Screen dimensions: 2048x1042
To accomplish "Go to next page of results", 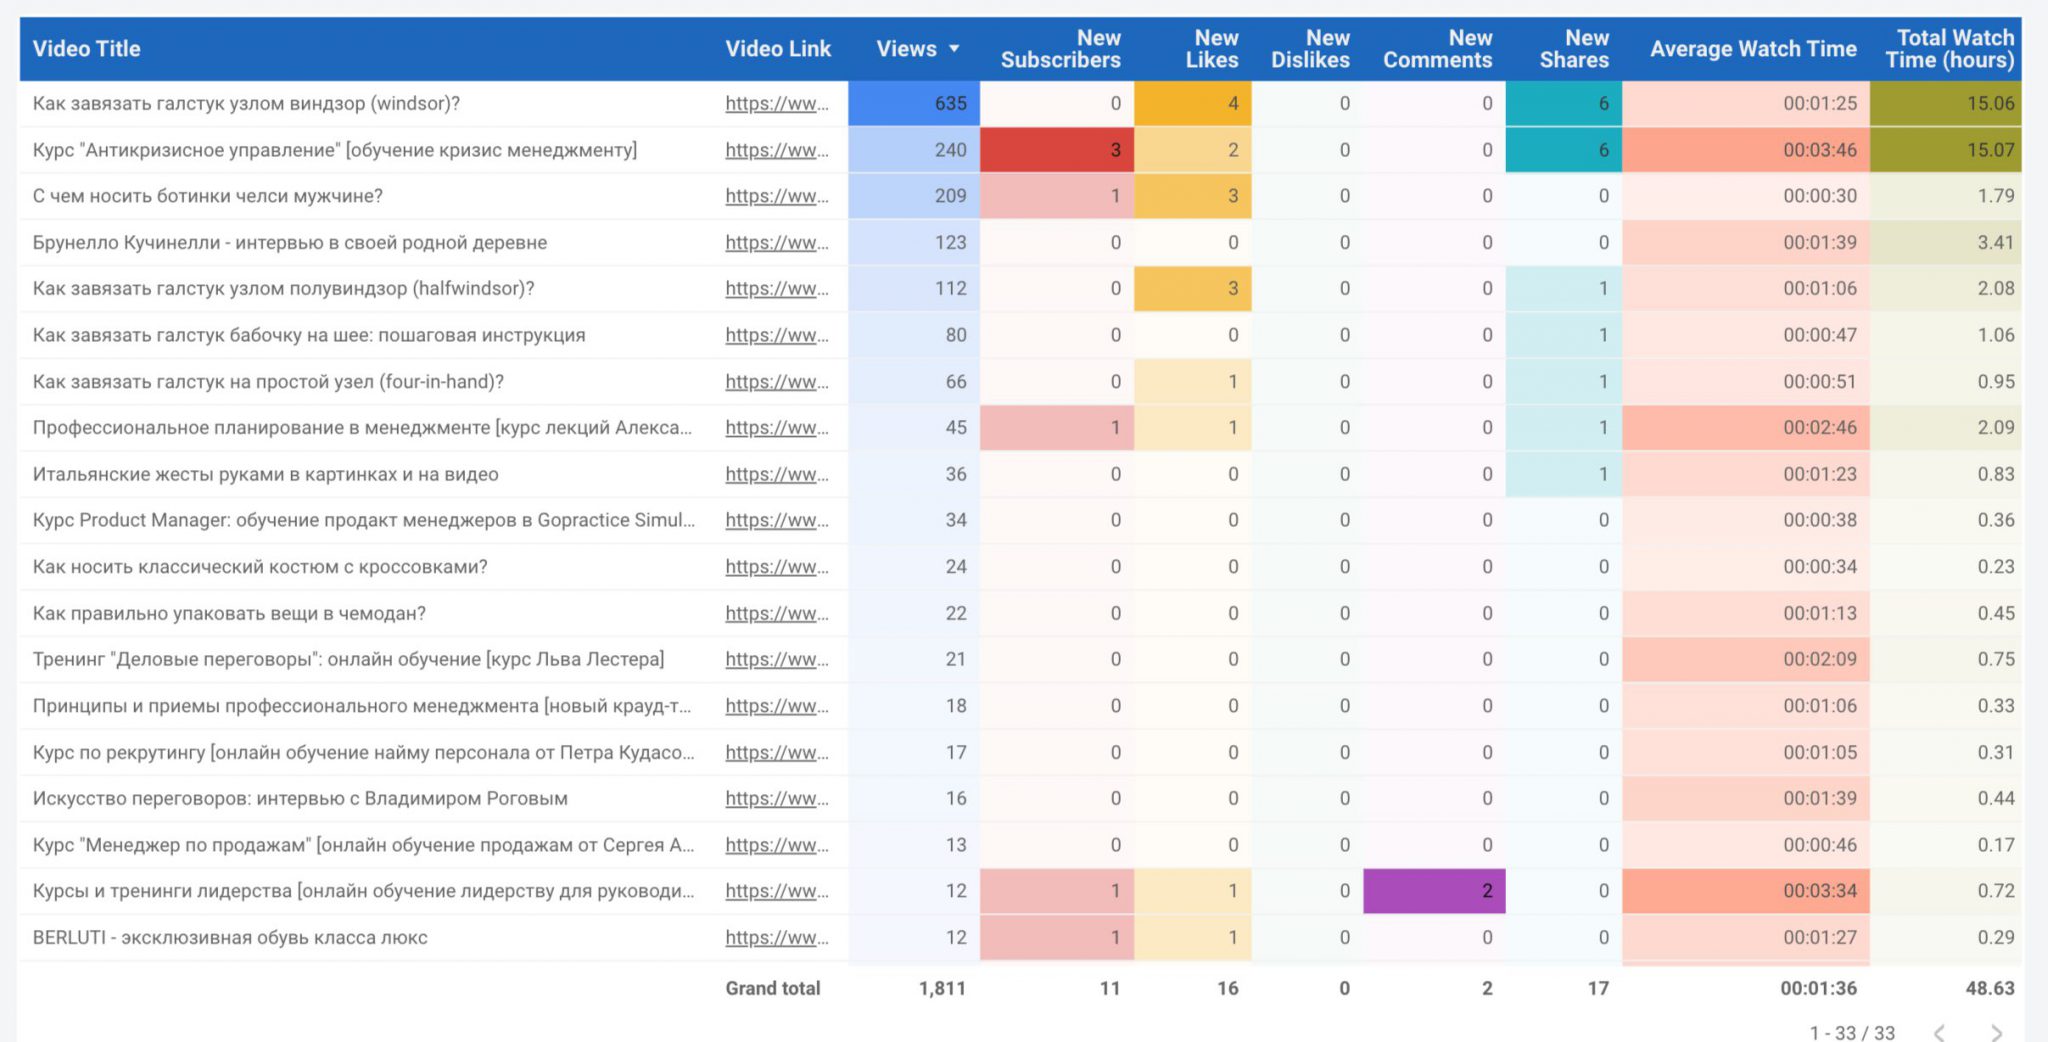I will point(1996,1032).
